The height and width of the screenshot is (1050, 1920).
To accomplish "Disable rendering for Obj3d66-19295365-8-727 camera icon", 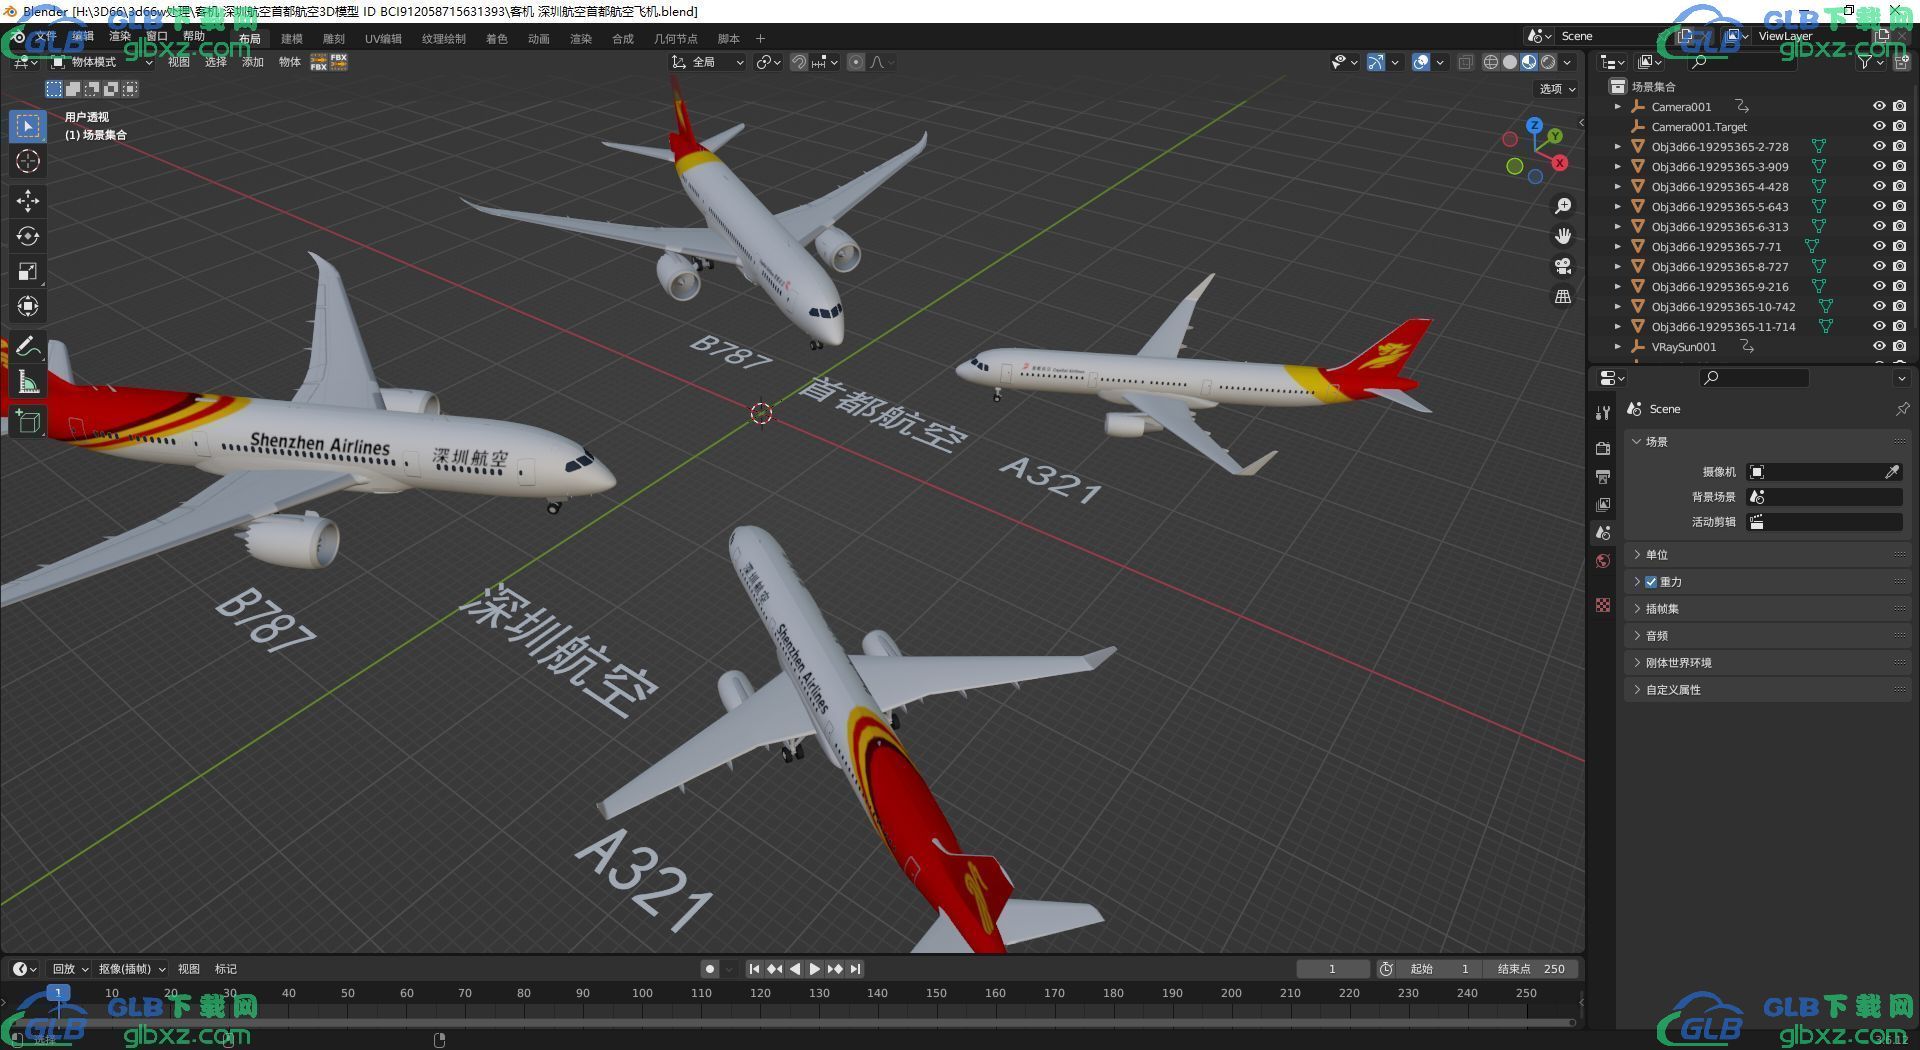I will (1899, 266).
